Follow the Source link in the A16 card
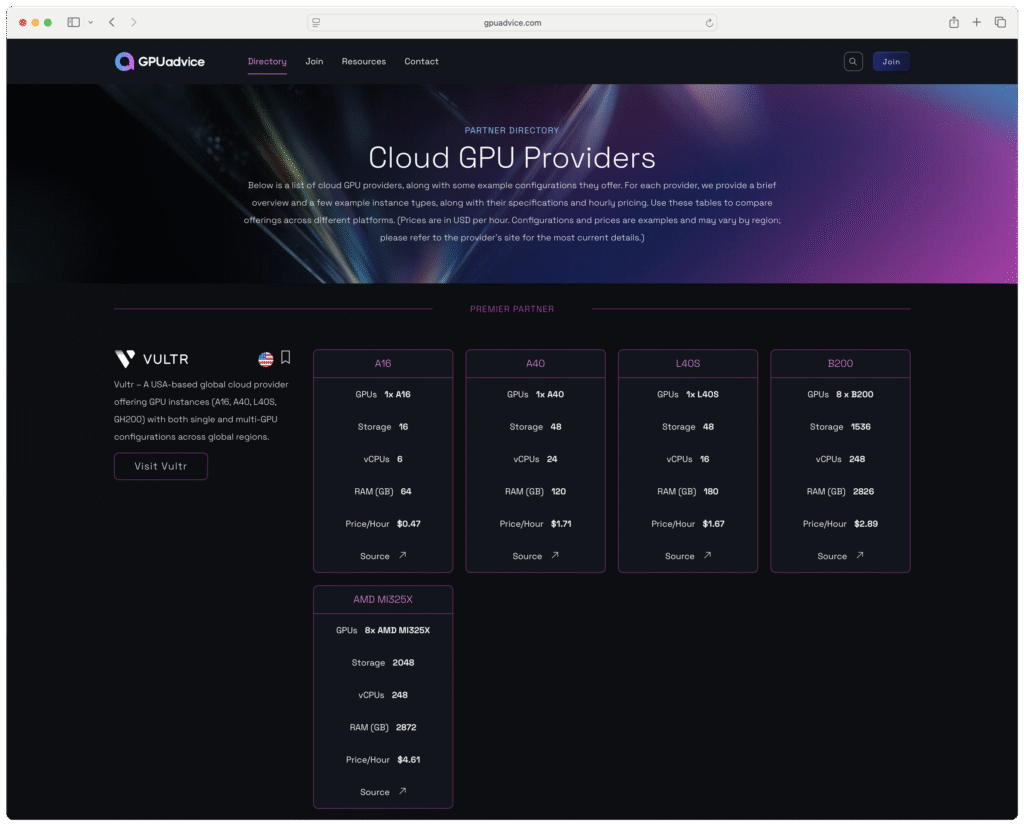This screenshot has height=826, width=1024. 375,556
